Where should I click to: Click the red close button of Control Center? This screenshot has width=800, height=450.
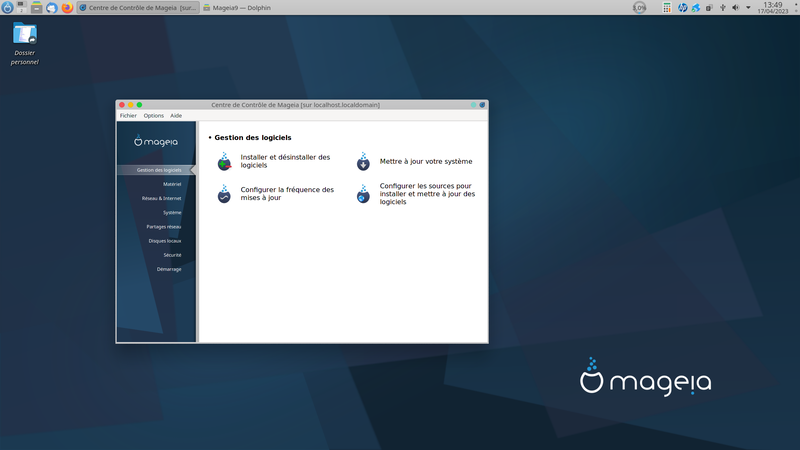point(122,105)
